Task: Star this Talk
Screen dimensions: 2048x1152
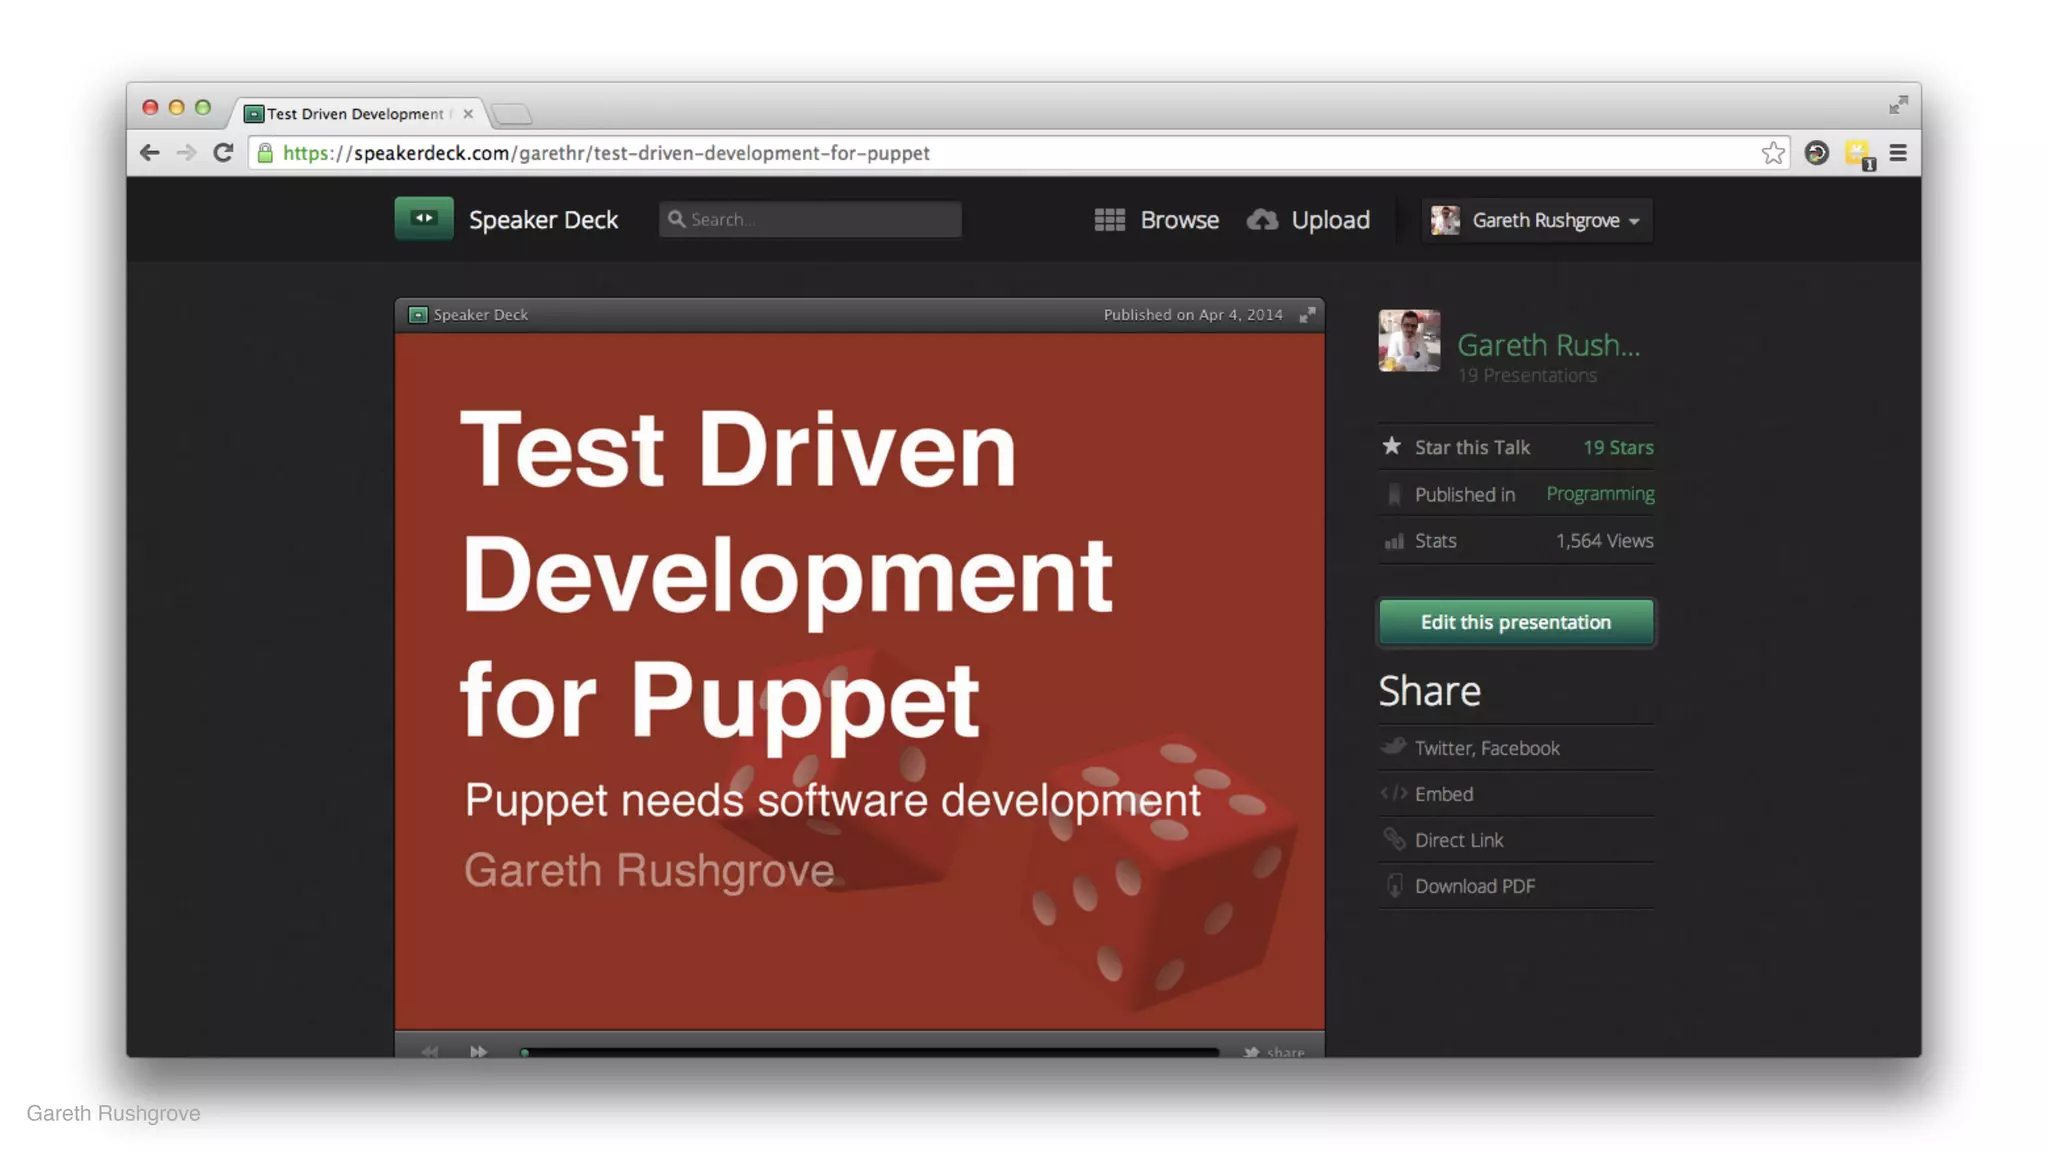Action: [x=1471, y=447]
